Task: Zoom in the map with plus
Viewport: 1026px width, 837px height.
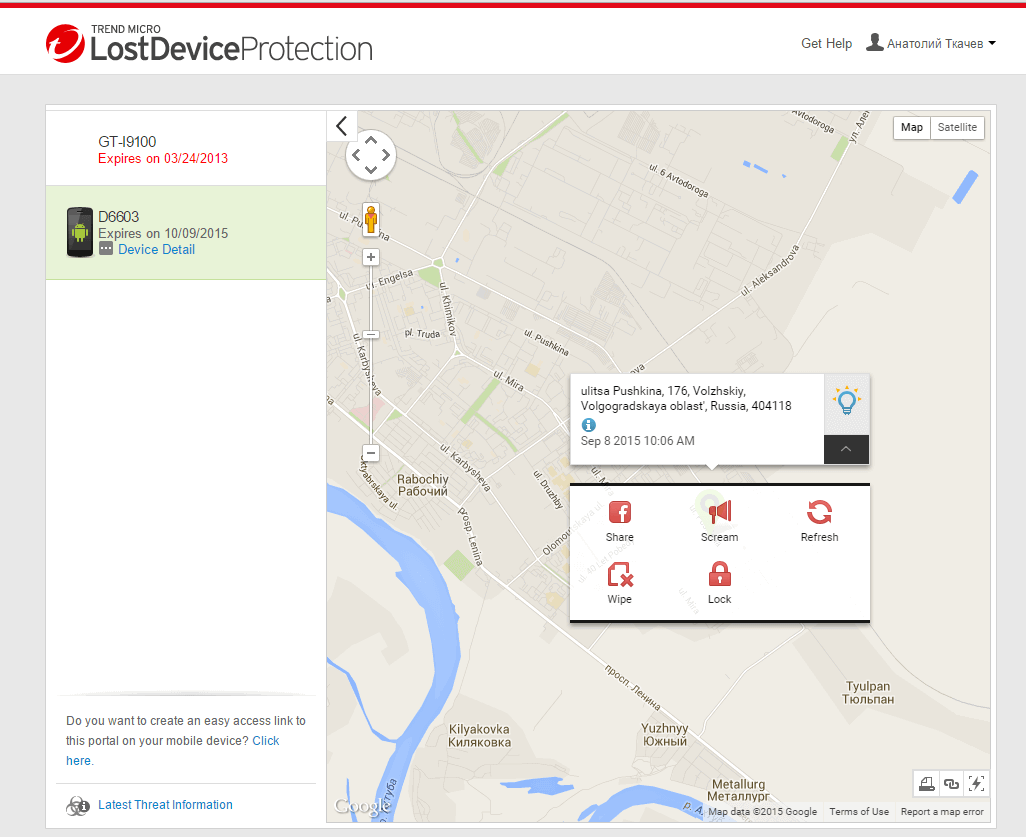Action: pyautogui.click(x=371, y=257)
